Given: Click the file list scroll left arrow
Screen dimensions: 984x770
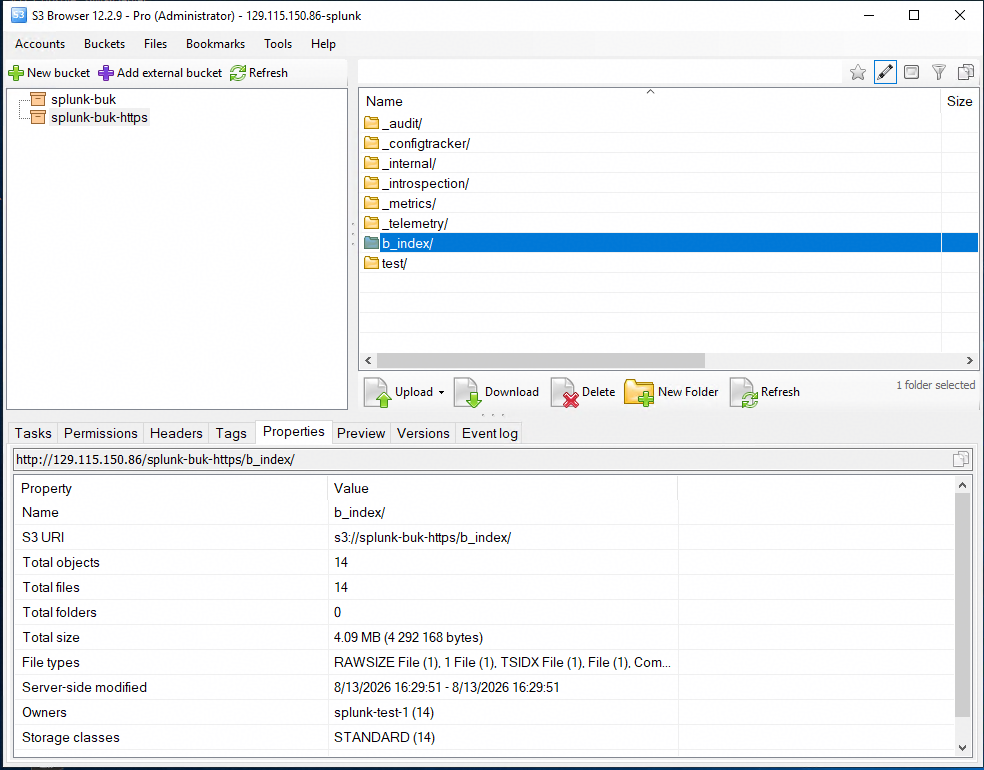Looking at the screenshot, I should pyautogui.click(x=368, y=360).
